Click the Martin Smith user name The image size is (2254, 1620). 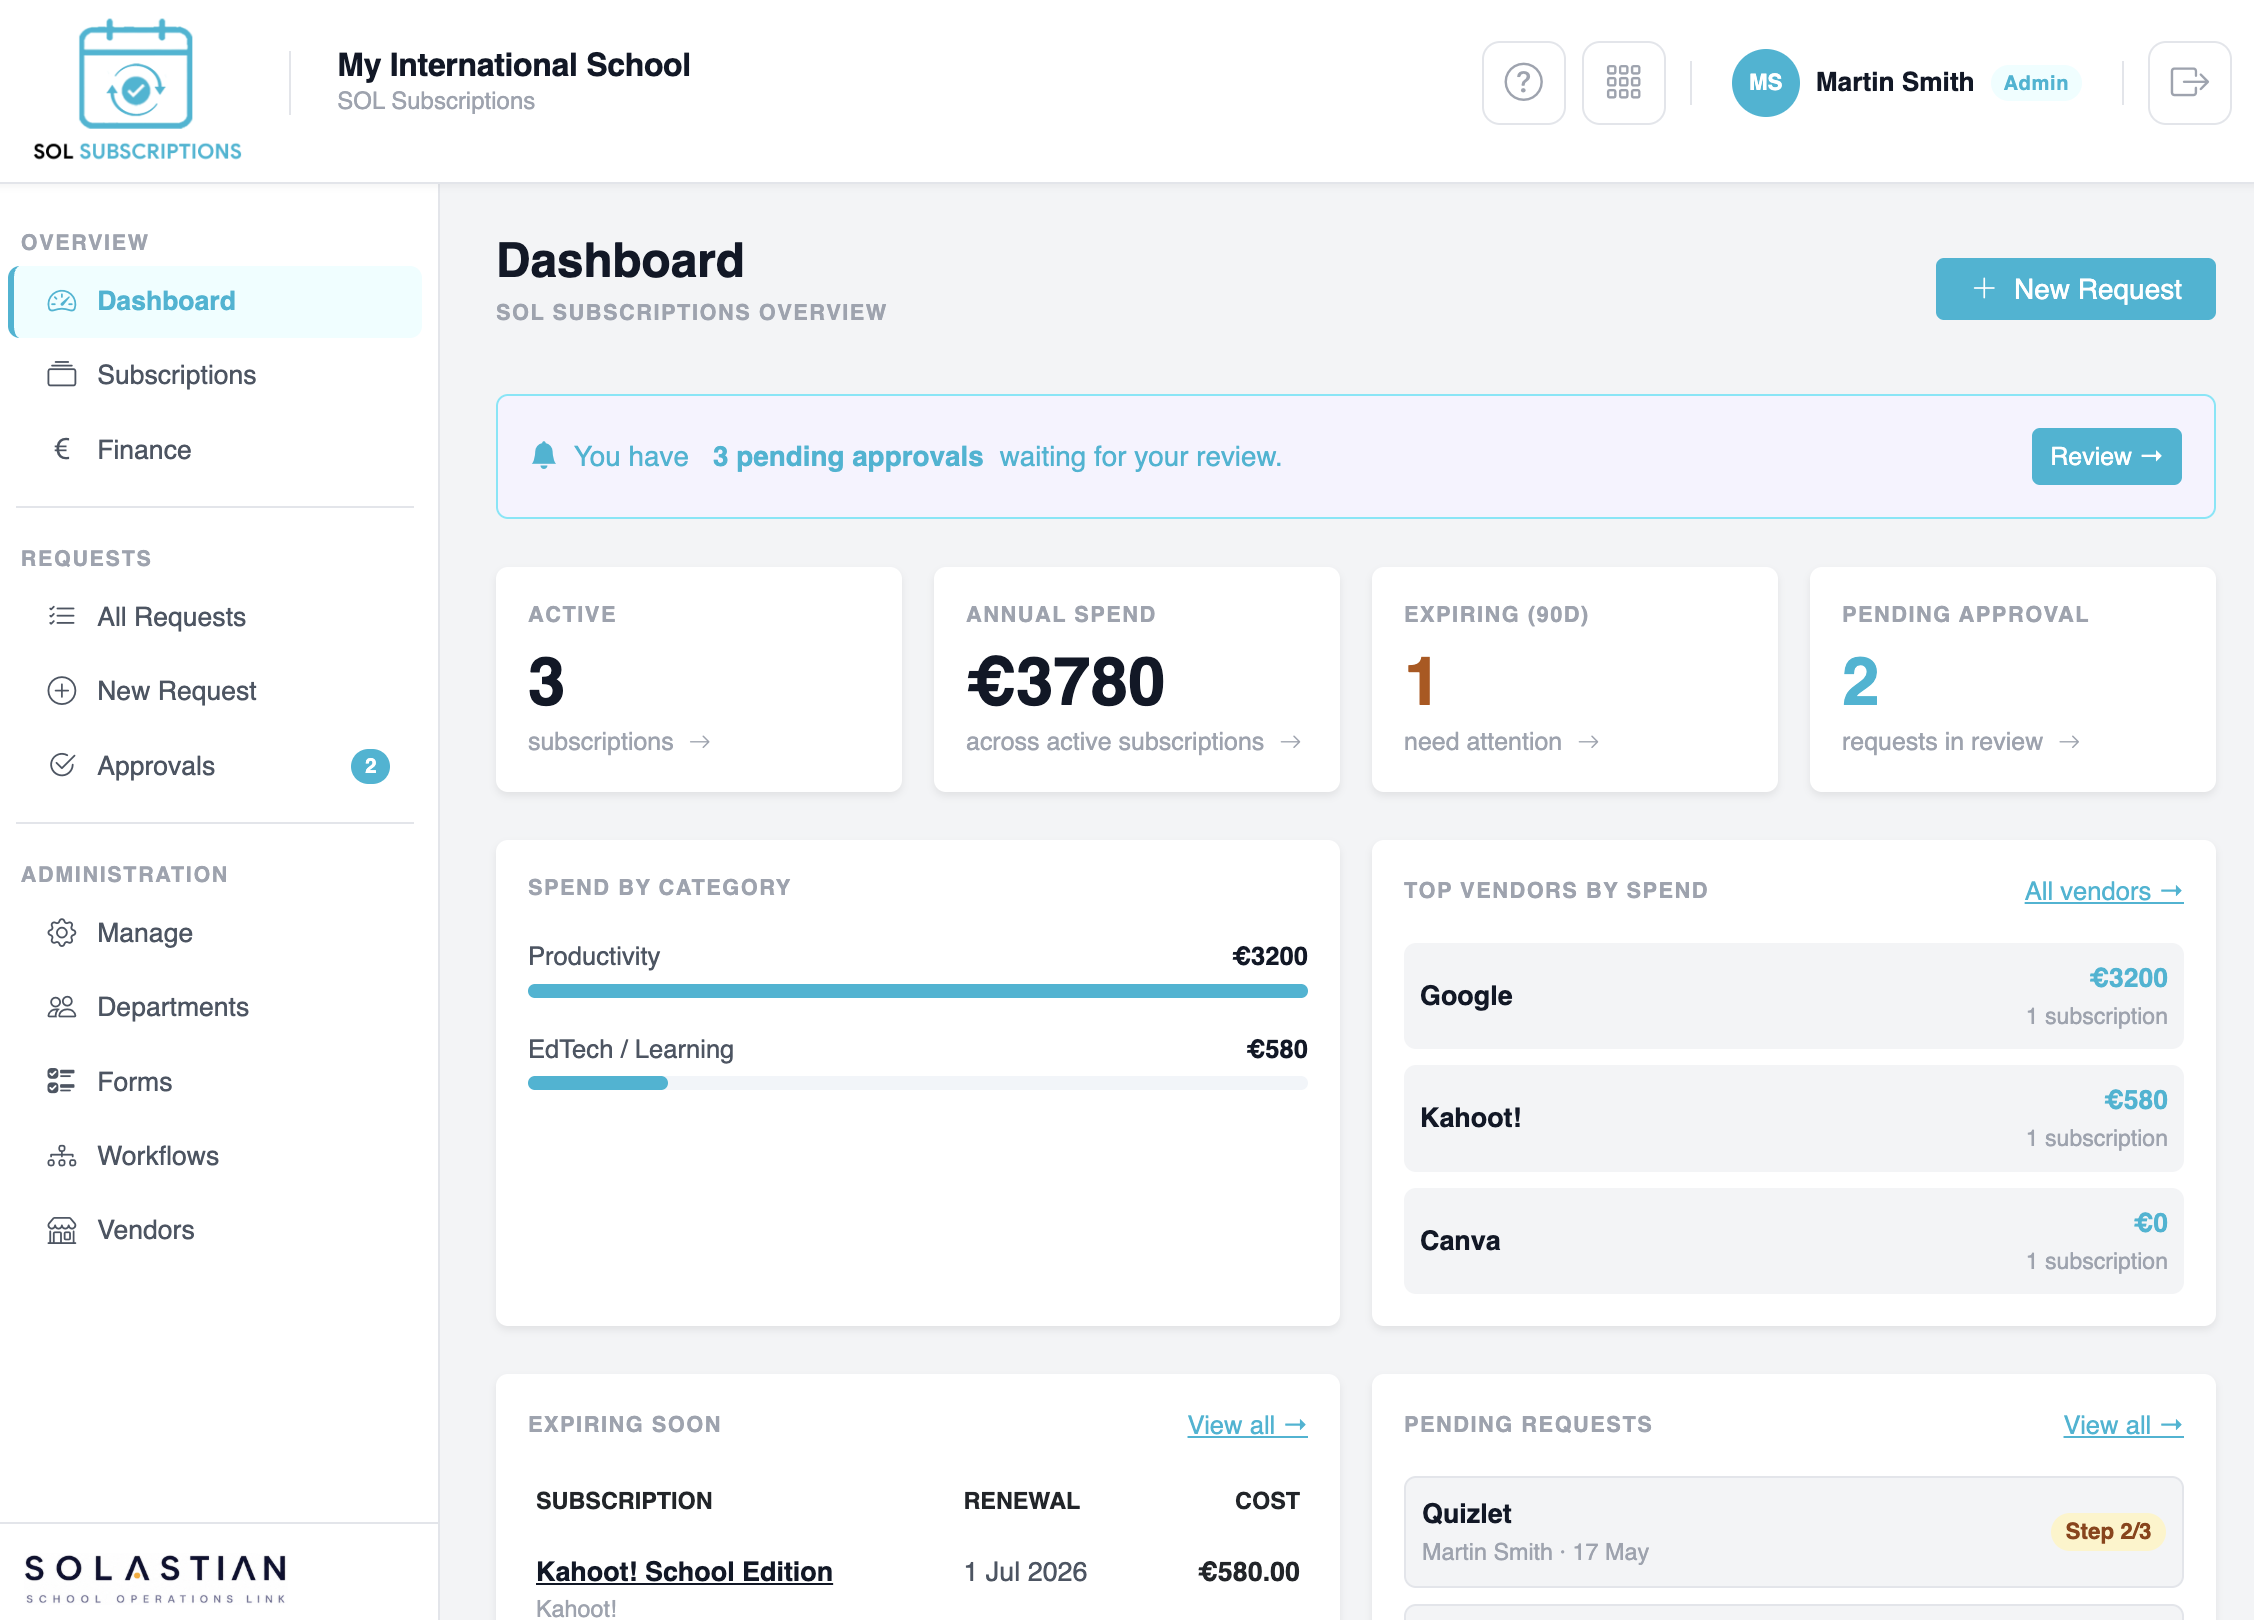click(x=1894, y=82)
